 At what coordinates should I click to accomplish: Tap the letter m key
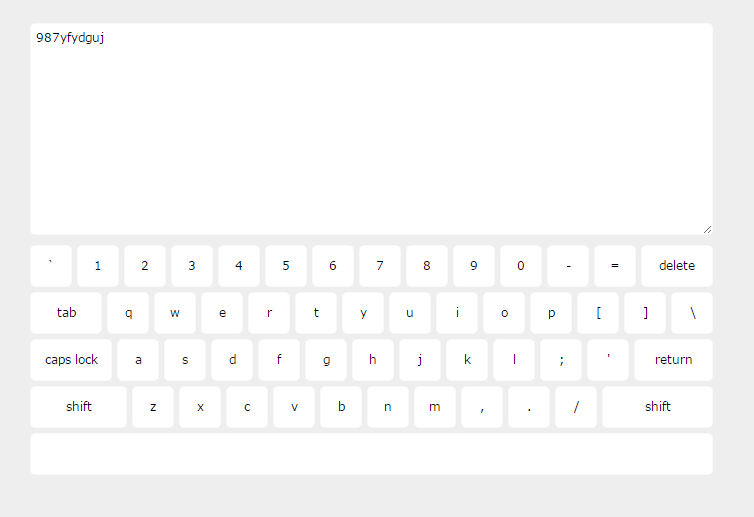[435, 407]
